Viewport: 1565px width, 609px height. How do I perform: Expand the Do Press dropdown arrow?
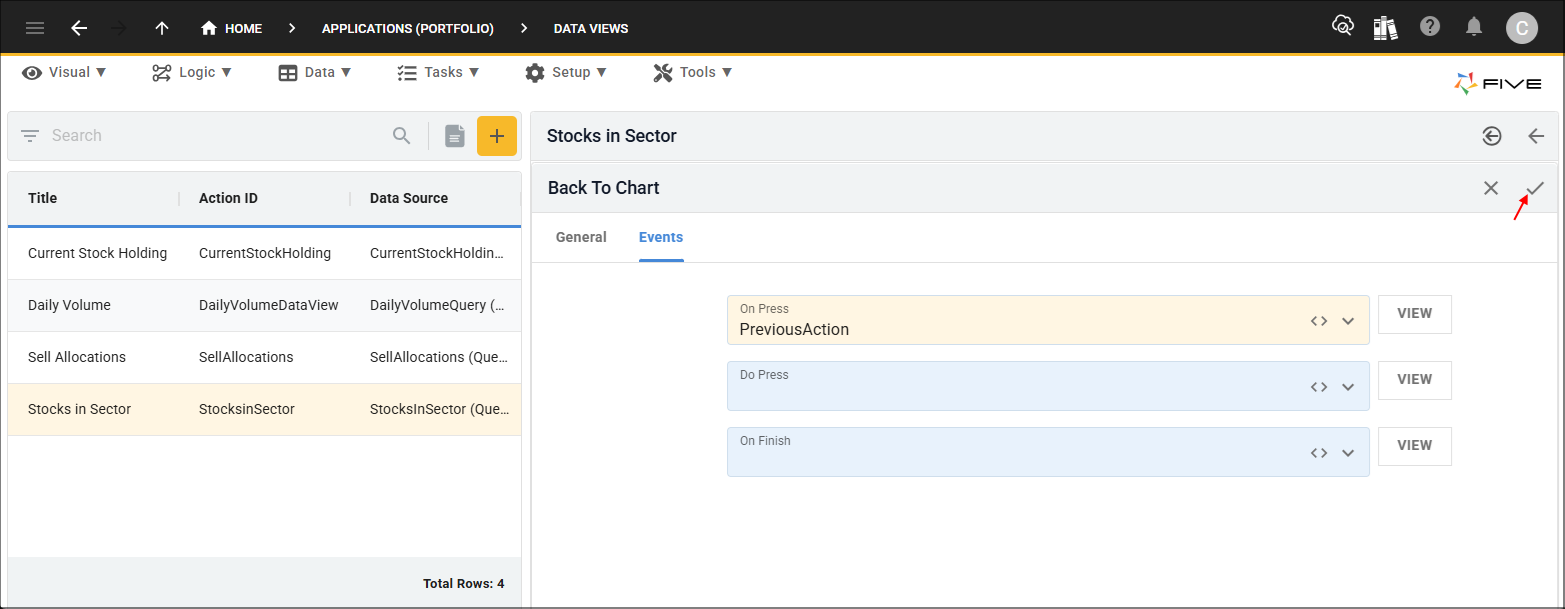pos(1348,387)
